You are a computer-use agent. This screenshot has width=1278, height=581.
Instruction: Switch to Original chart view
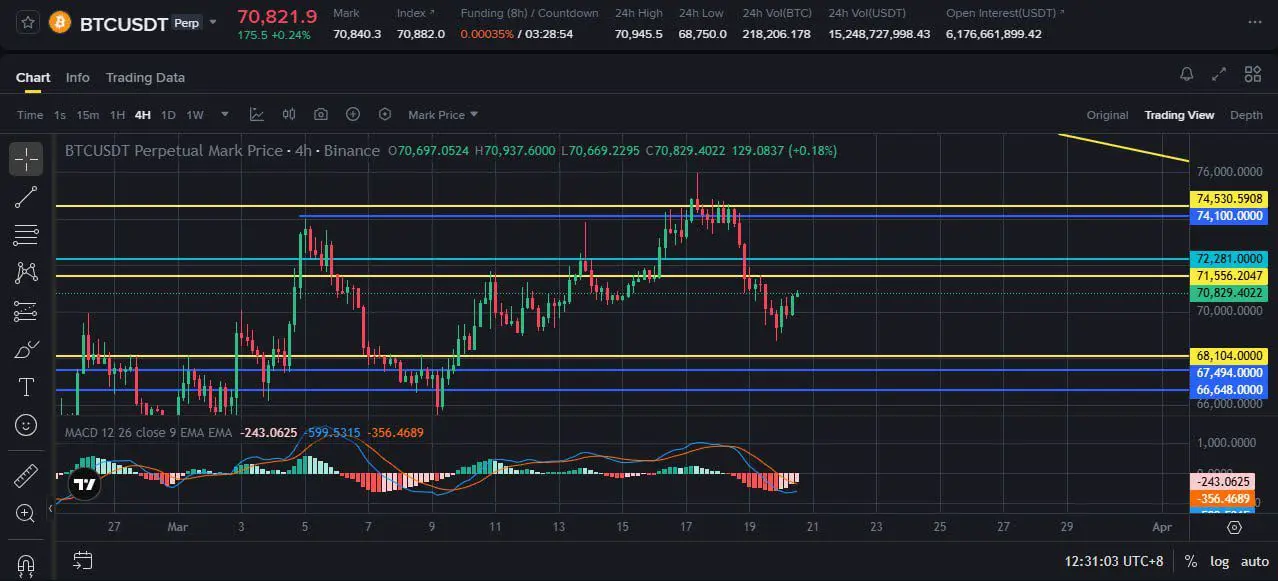pos(1107,115)
